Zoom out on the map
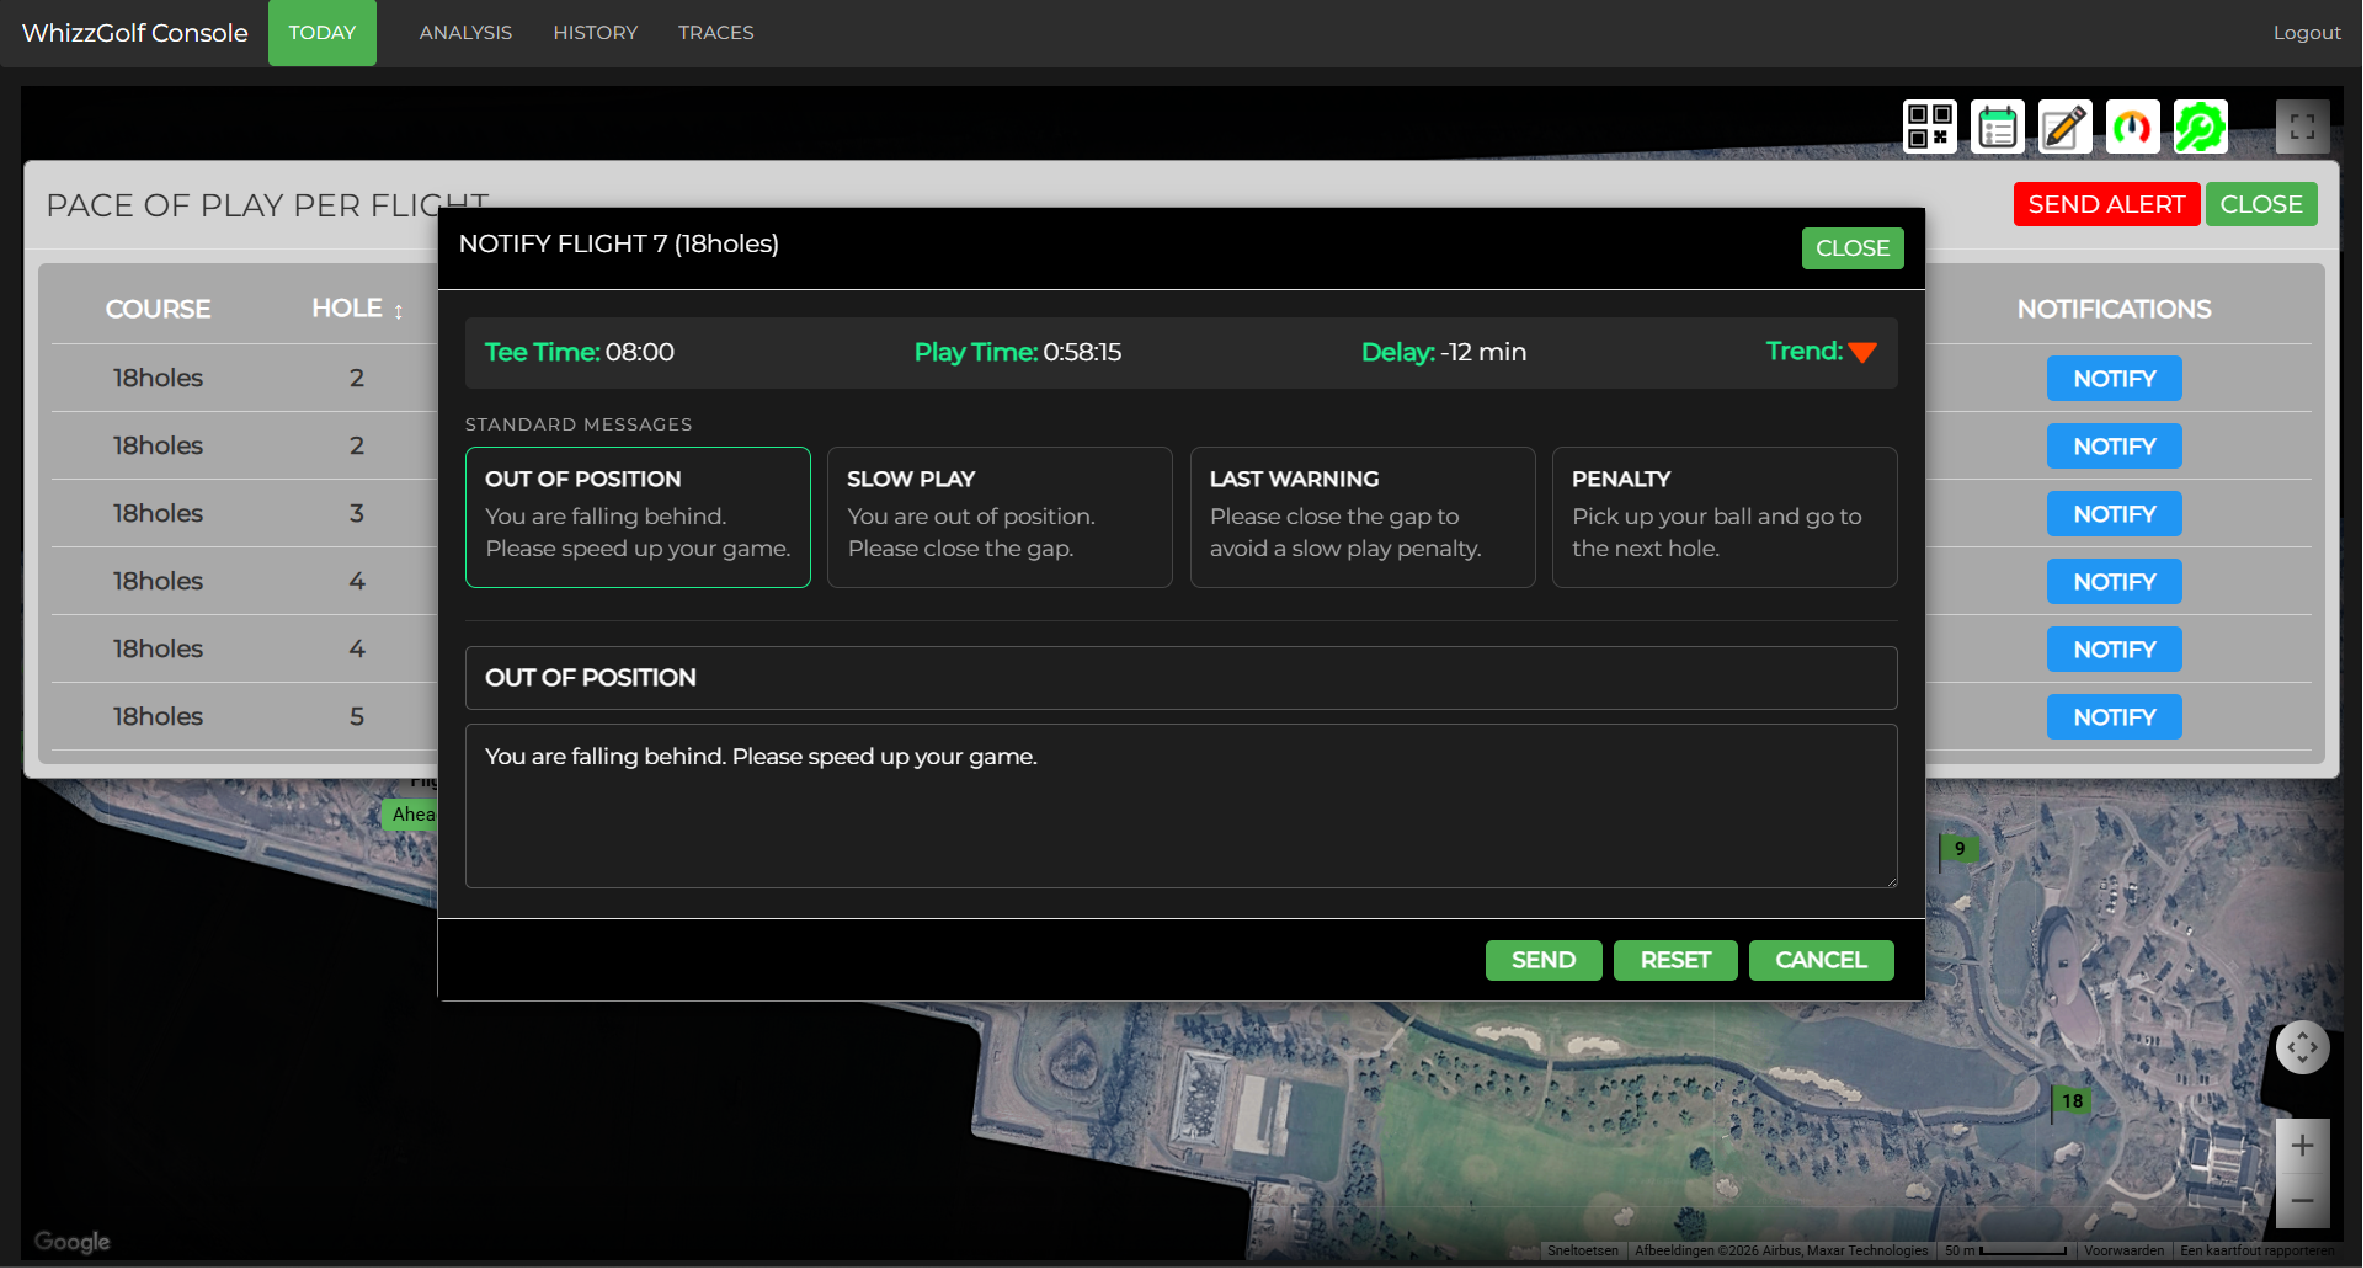Viewport: 2363px width, 1268px height. pos(2302,1201)
